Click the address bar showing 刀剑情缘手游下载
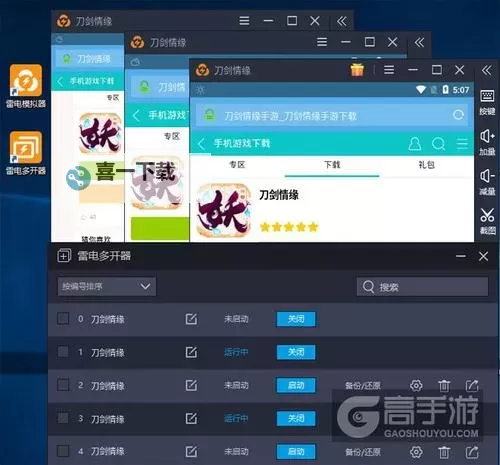 click(x=332, y=115)
